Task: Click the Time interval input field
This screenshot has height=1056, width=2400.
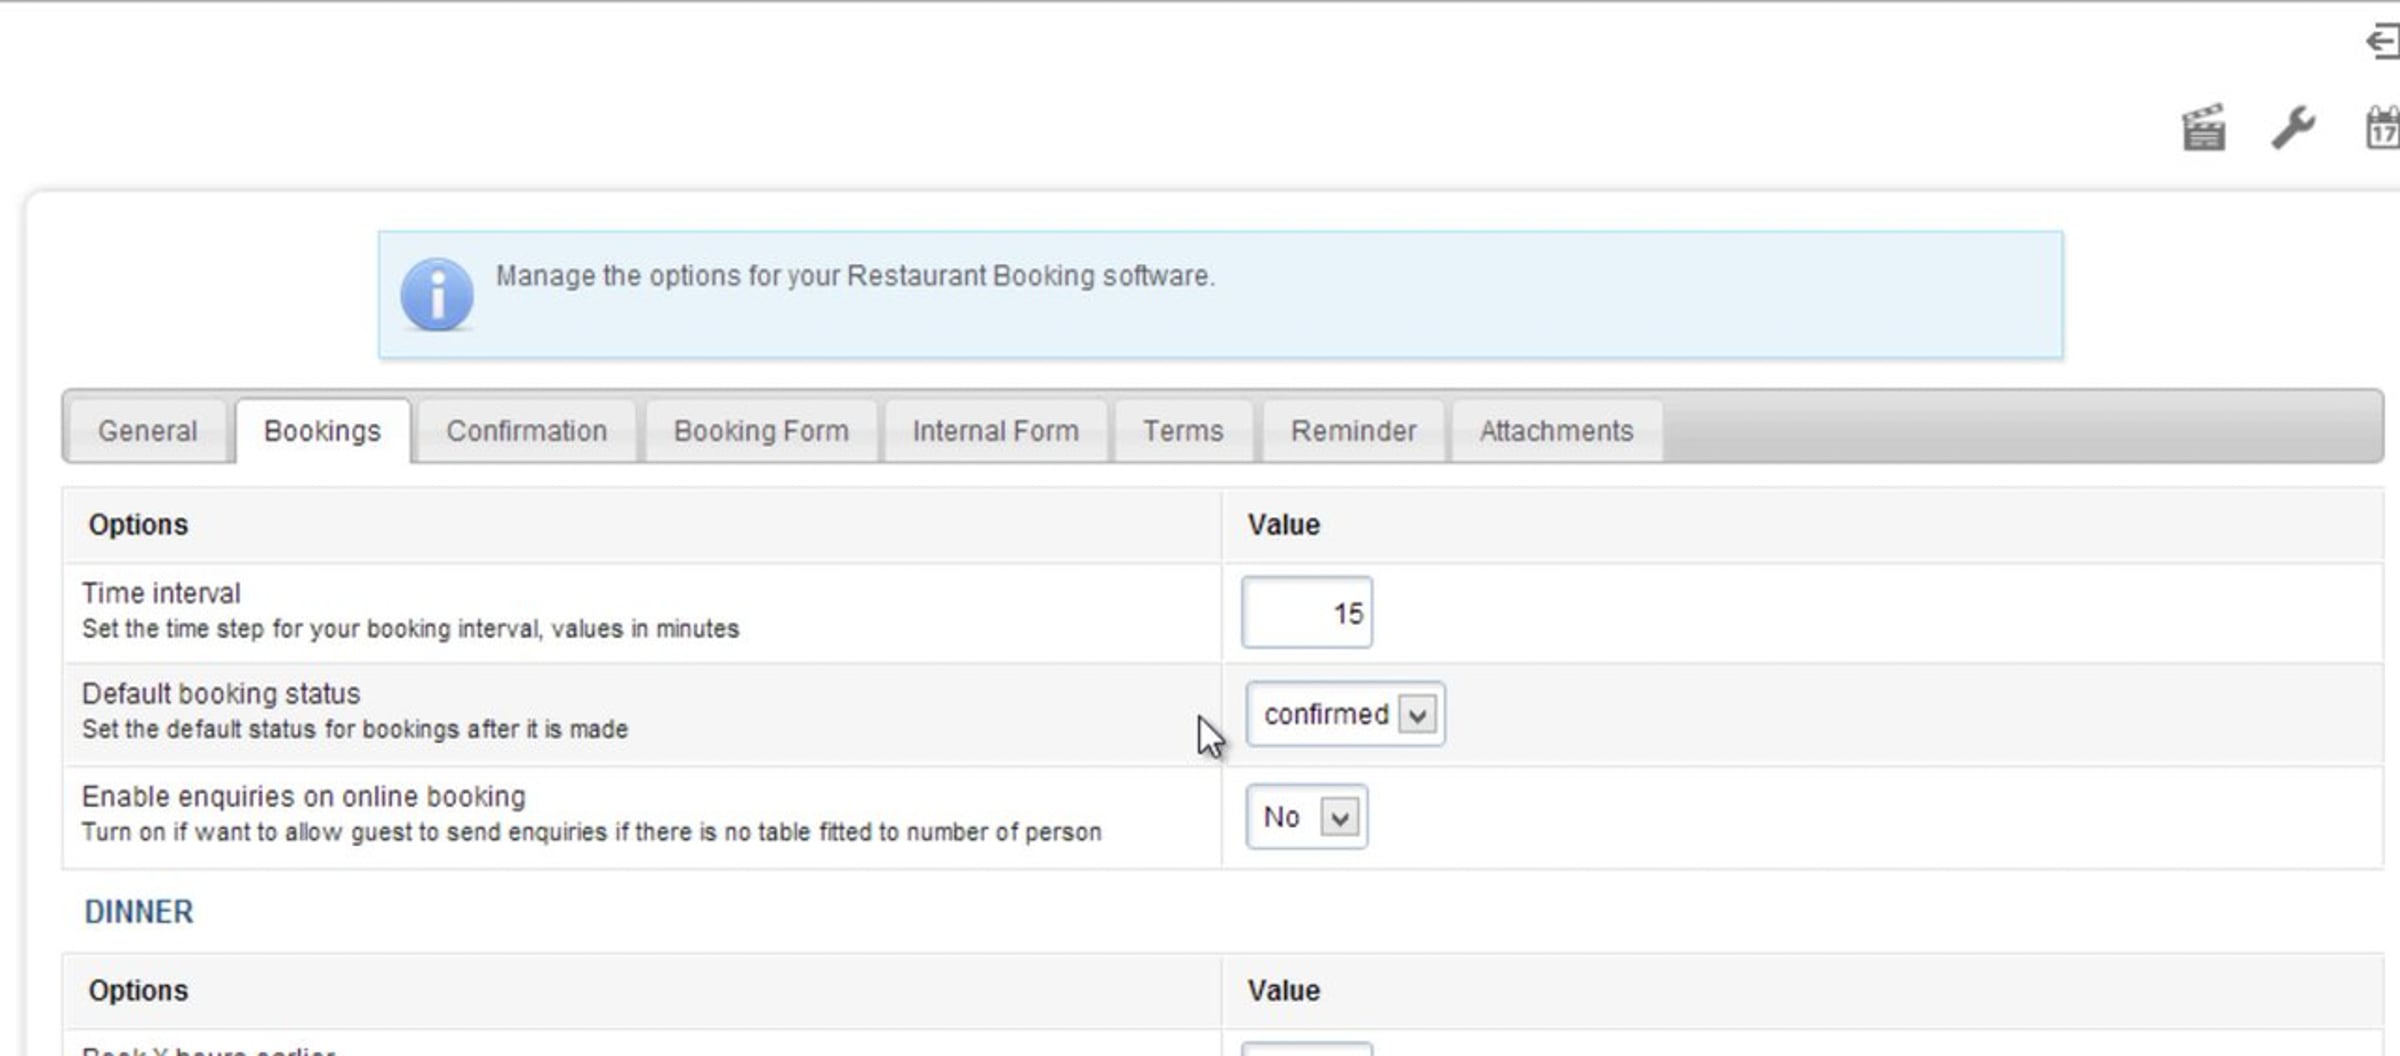Action: (1306, 612)
